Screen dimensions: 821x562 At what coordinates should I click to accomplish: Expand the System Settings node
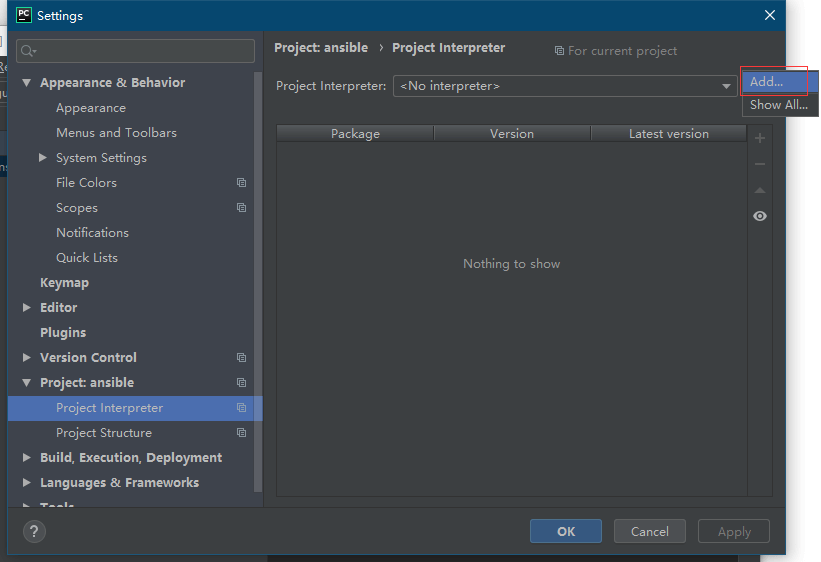[x=43, y=157]
